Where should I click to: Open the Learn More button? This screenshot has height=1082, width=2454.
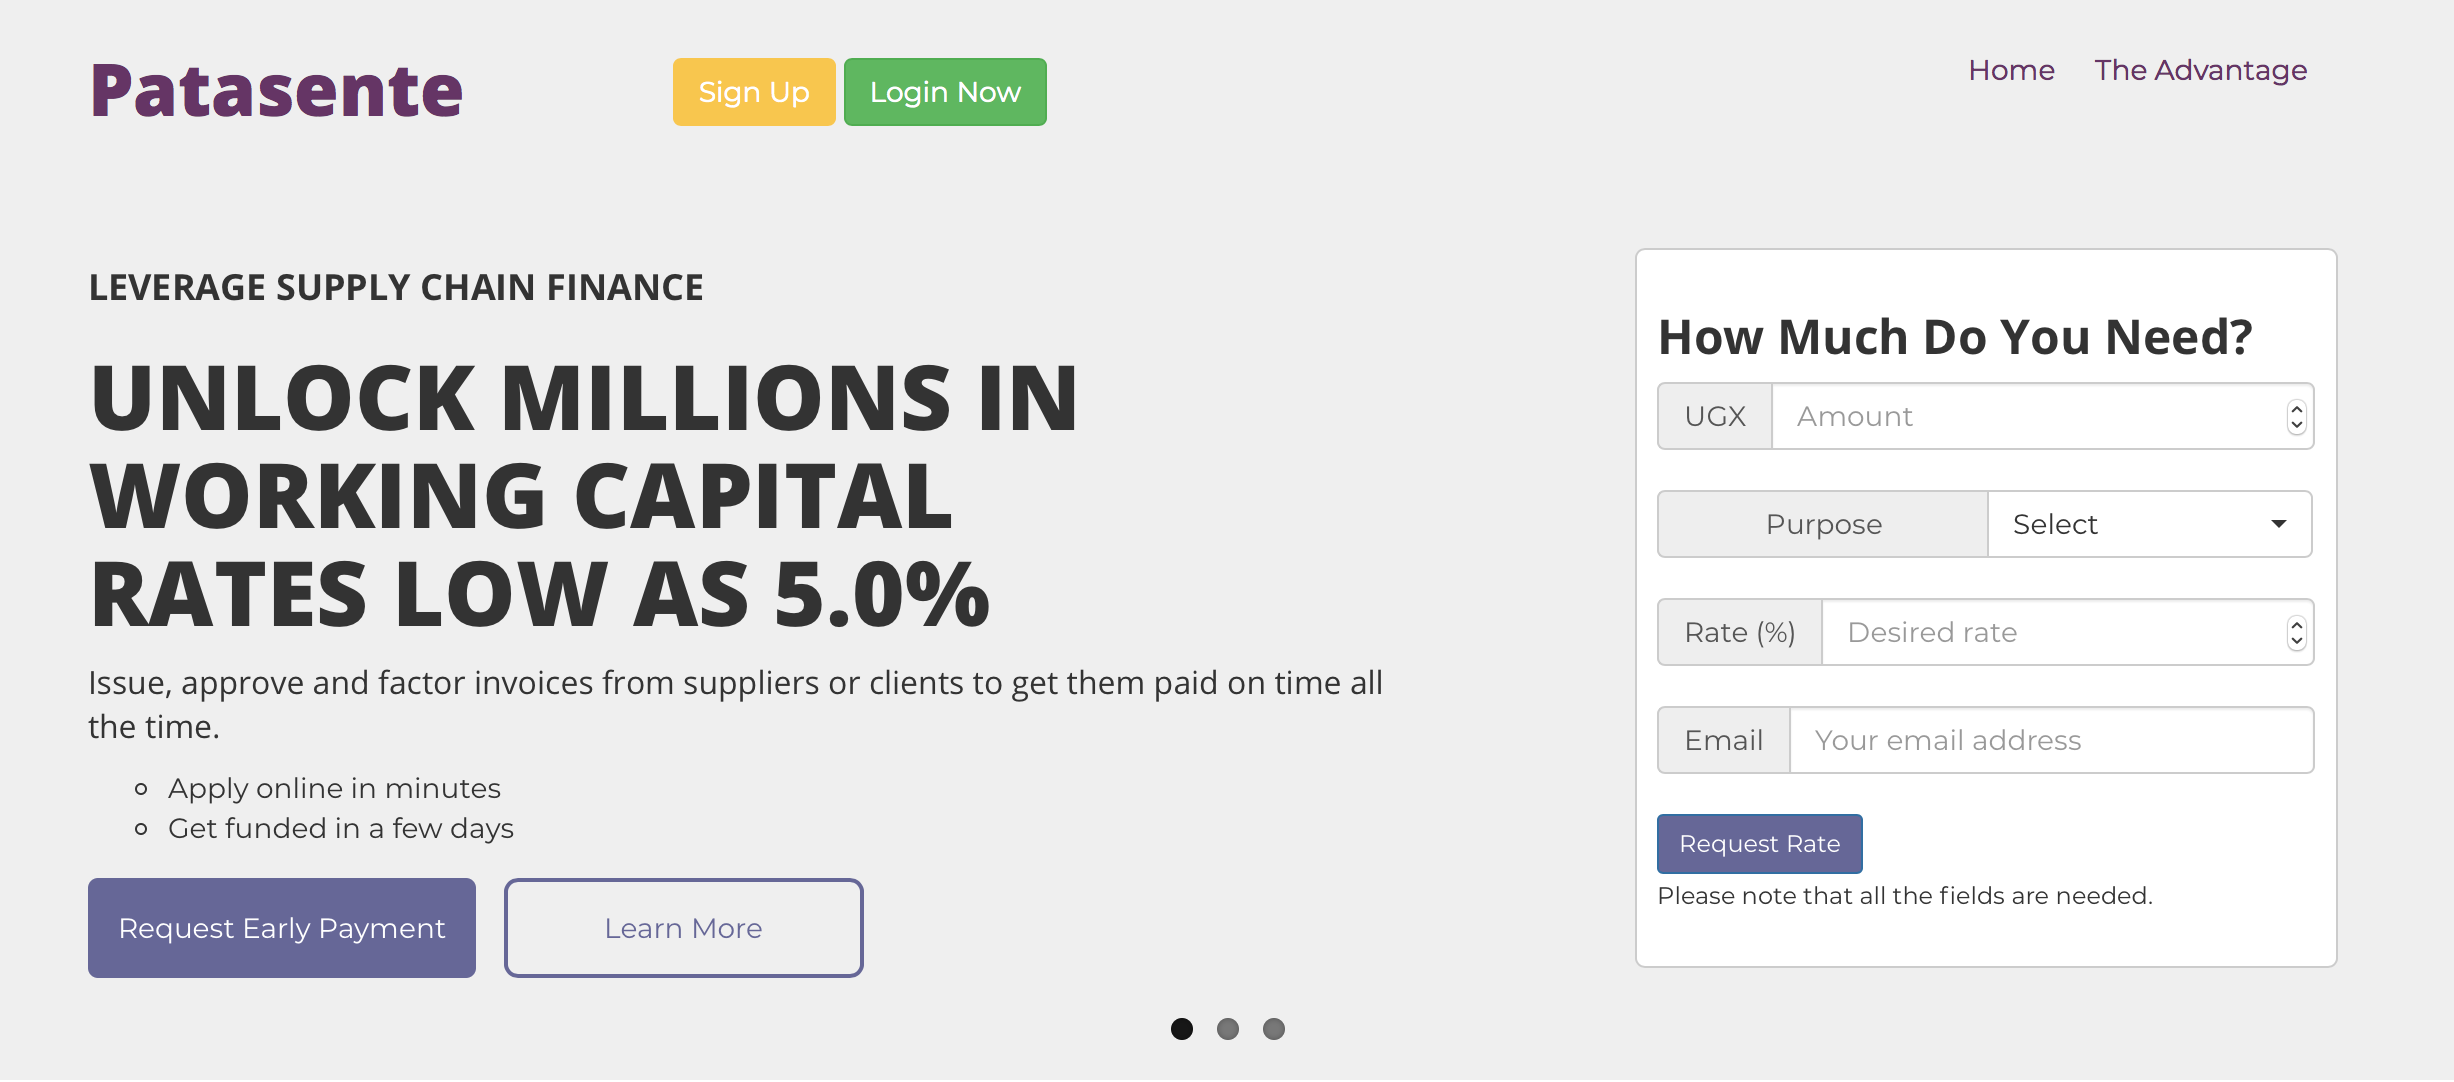(683, 928)
